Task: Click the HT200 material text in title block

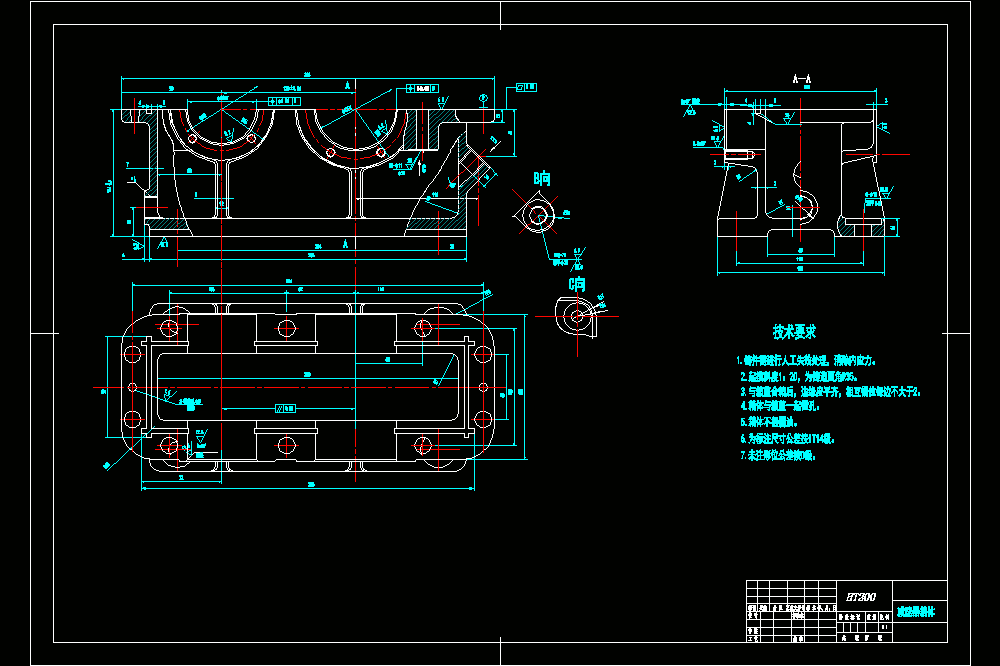Action: pyautogui.click(x=860, y=597)
